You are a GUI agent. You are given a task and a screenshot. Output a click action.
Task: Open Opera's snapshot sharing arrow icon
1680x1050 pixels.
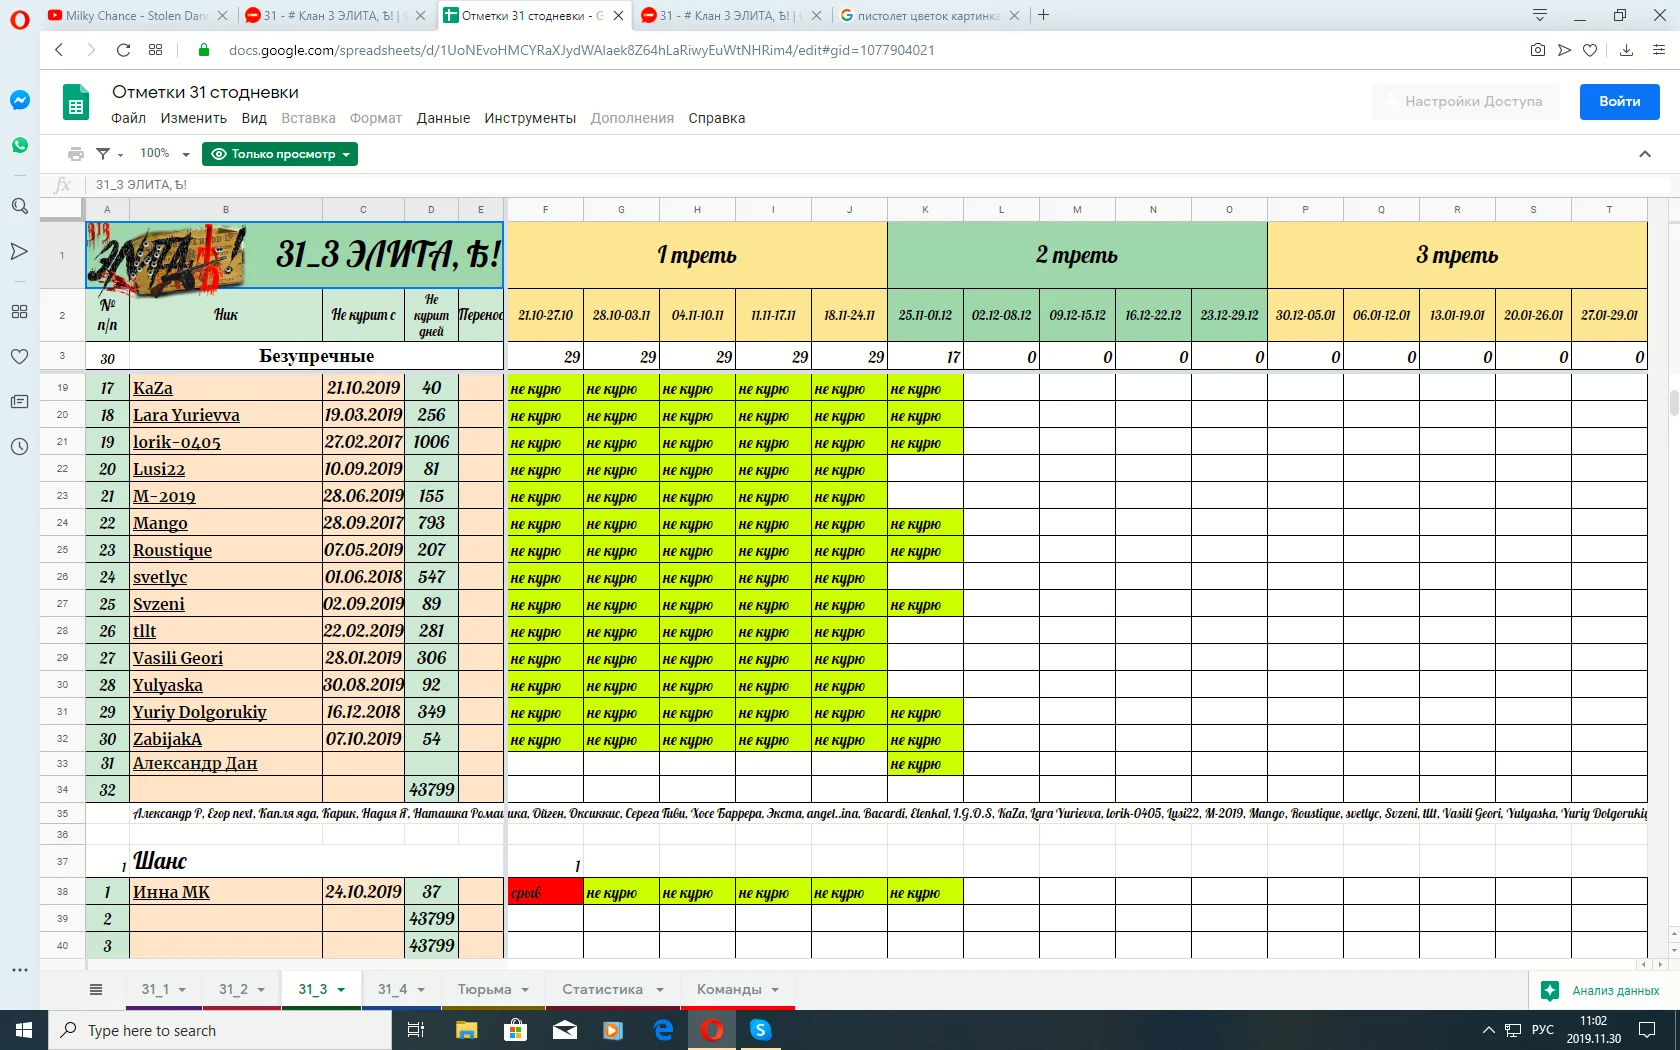tap(1564, 50)
